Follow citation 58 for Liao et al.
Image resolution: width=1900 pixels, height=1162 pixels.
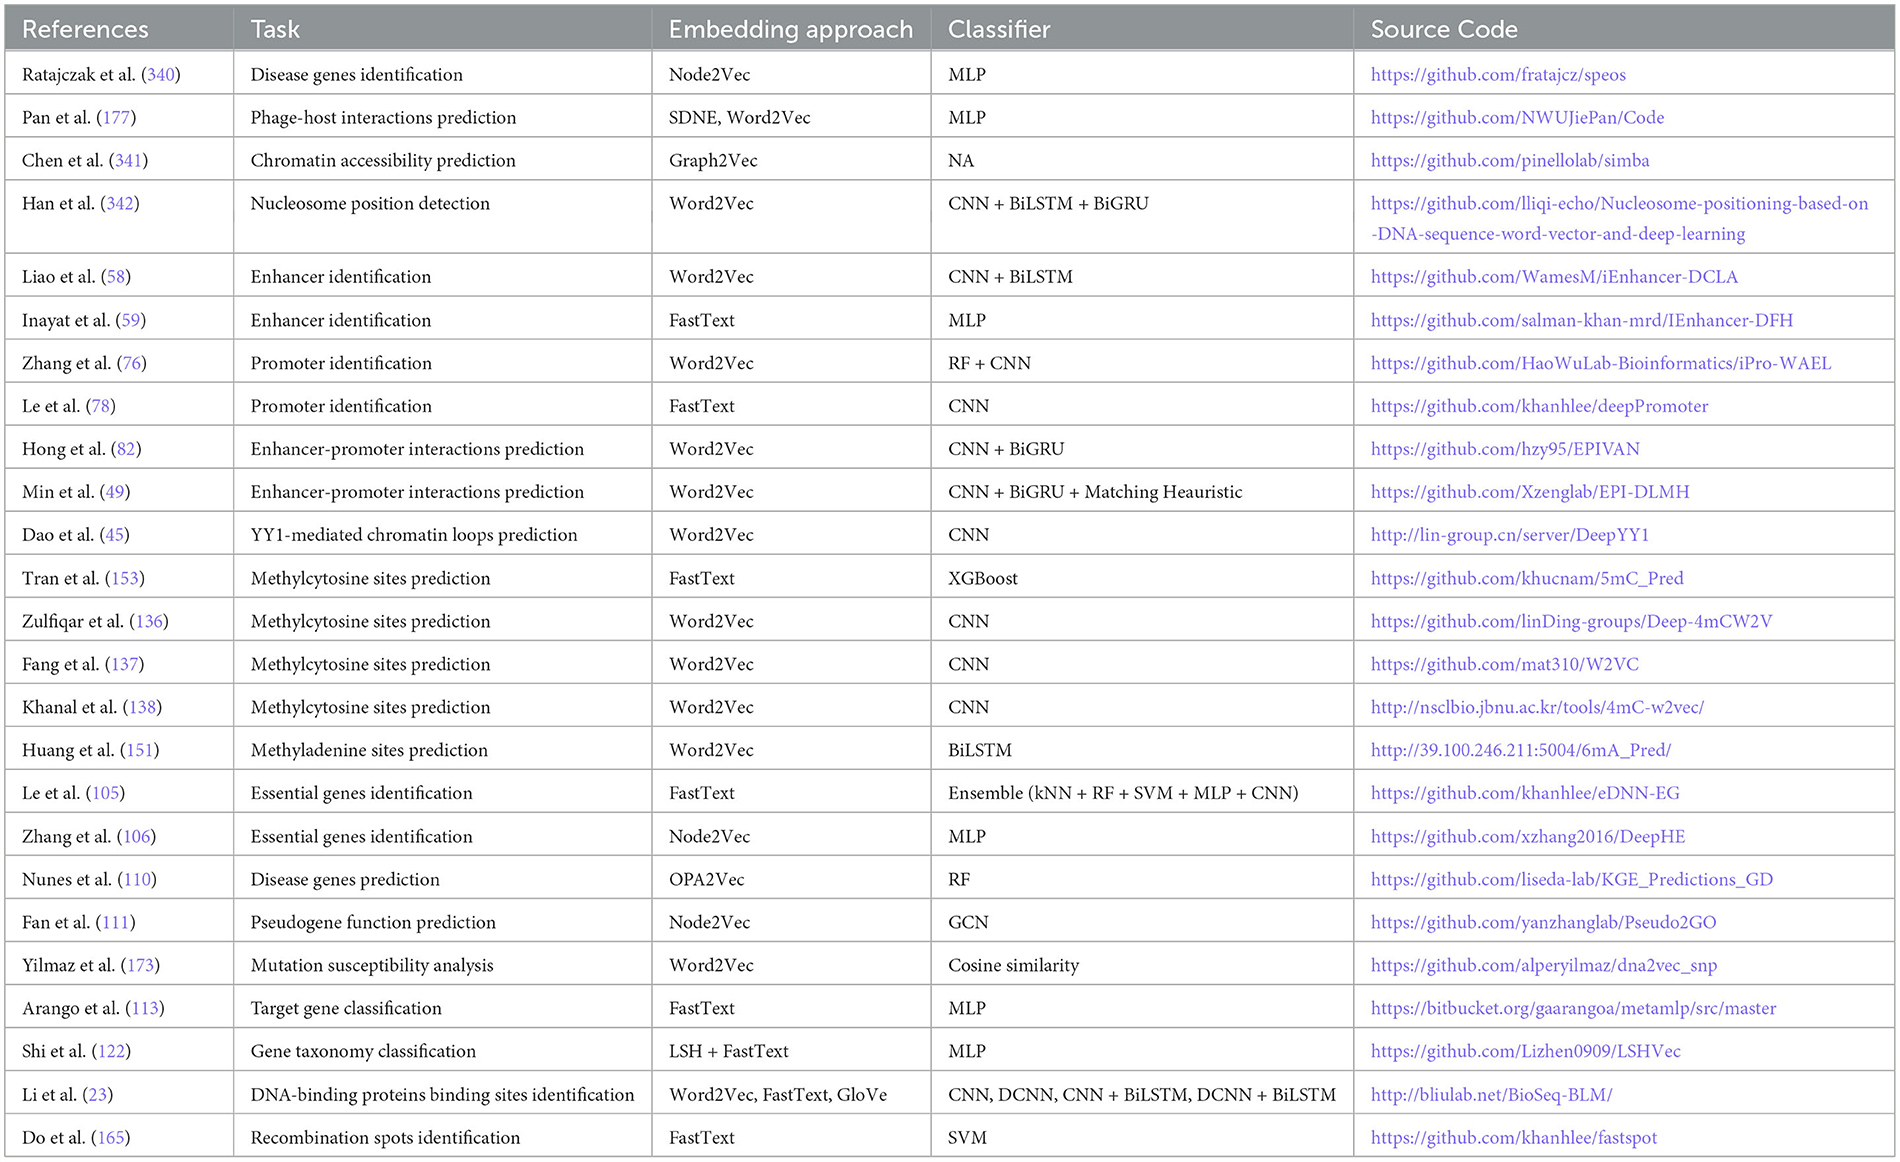pos(116,277)
